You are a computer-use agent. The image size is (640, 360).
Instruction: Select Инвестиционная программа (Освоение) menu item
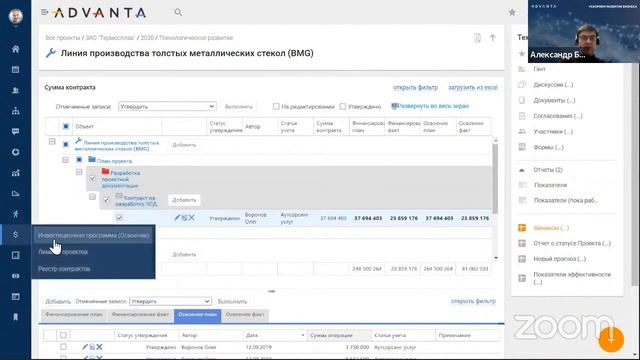click(93, 236)
